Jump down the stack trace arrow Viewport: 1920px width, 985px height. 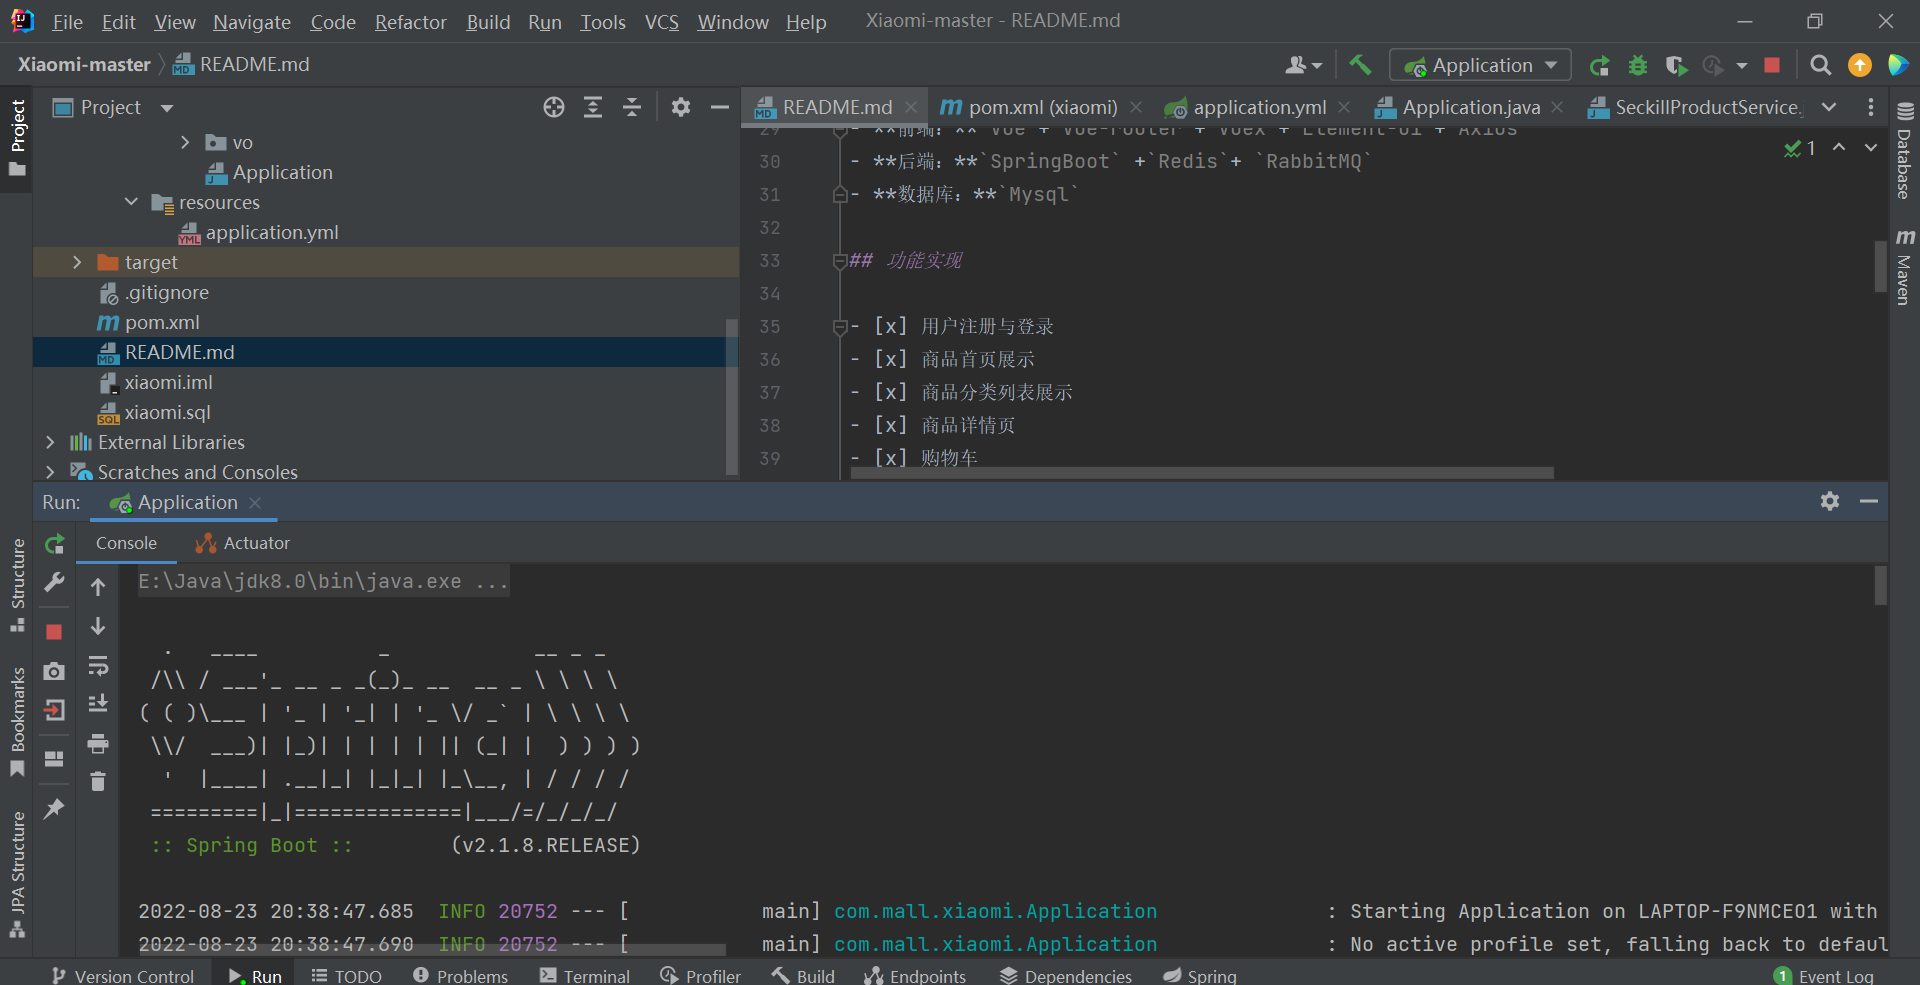[x=98, y=626]
